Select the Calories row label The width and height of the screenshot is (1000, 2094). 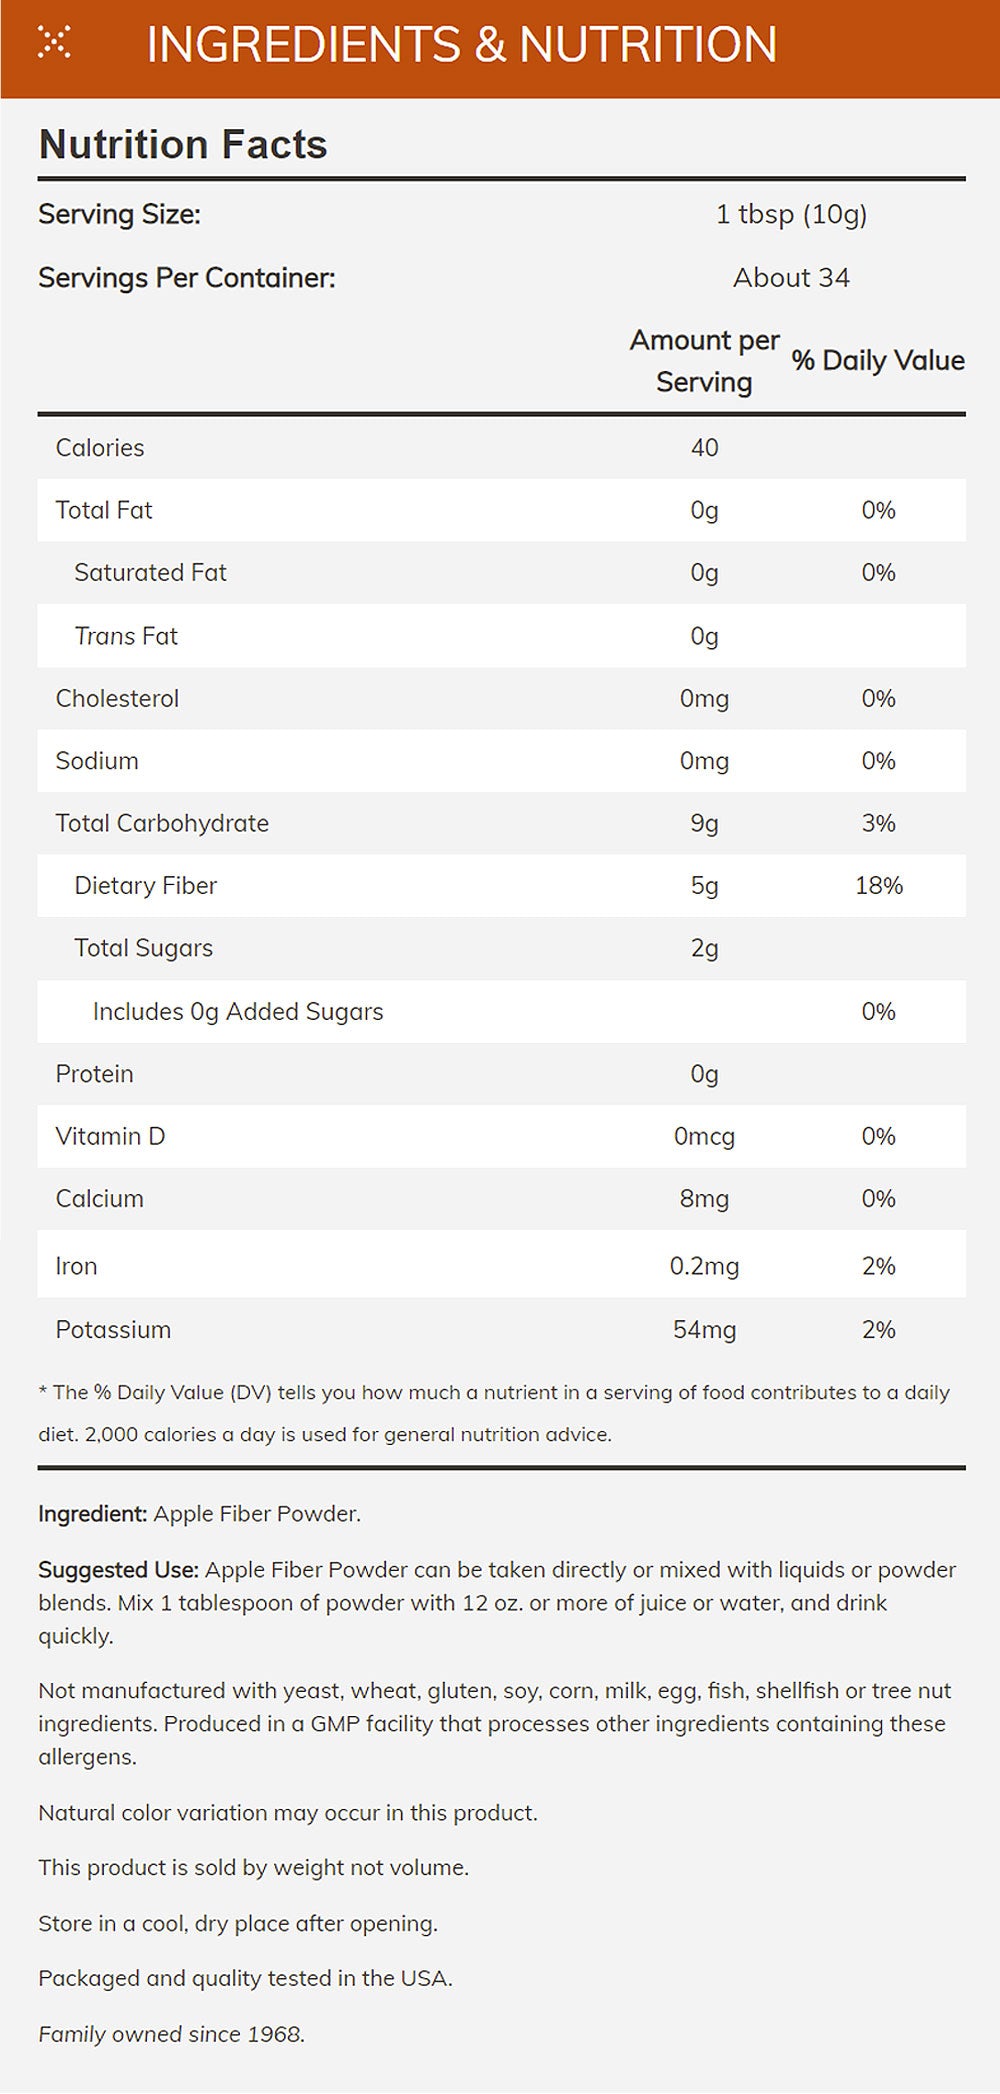click(x=100, y=448)
